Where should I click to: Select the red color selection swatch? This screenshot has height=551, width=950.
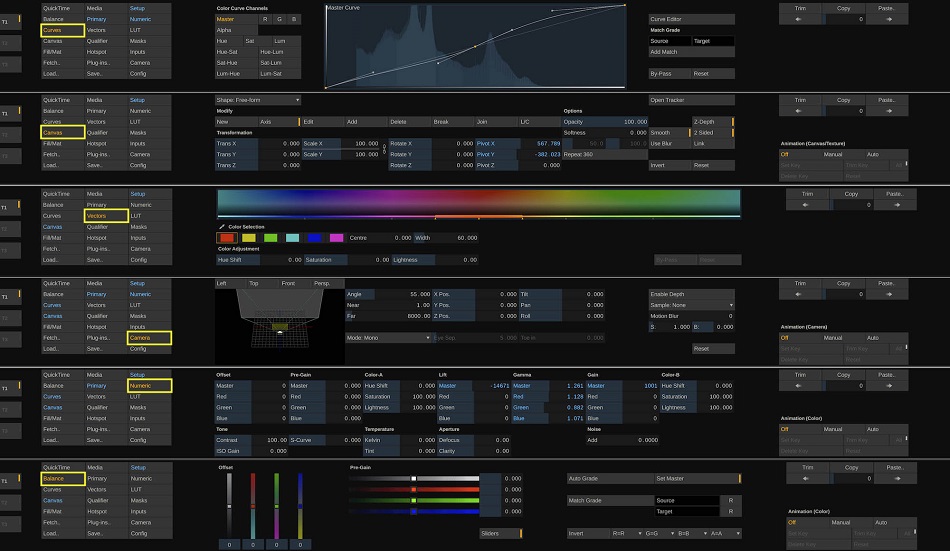(227, 238)
